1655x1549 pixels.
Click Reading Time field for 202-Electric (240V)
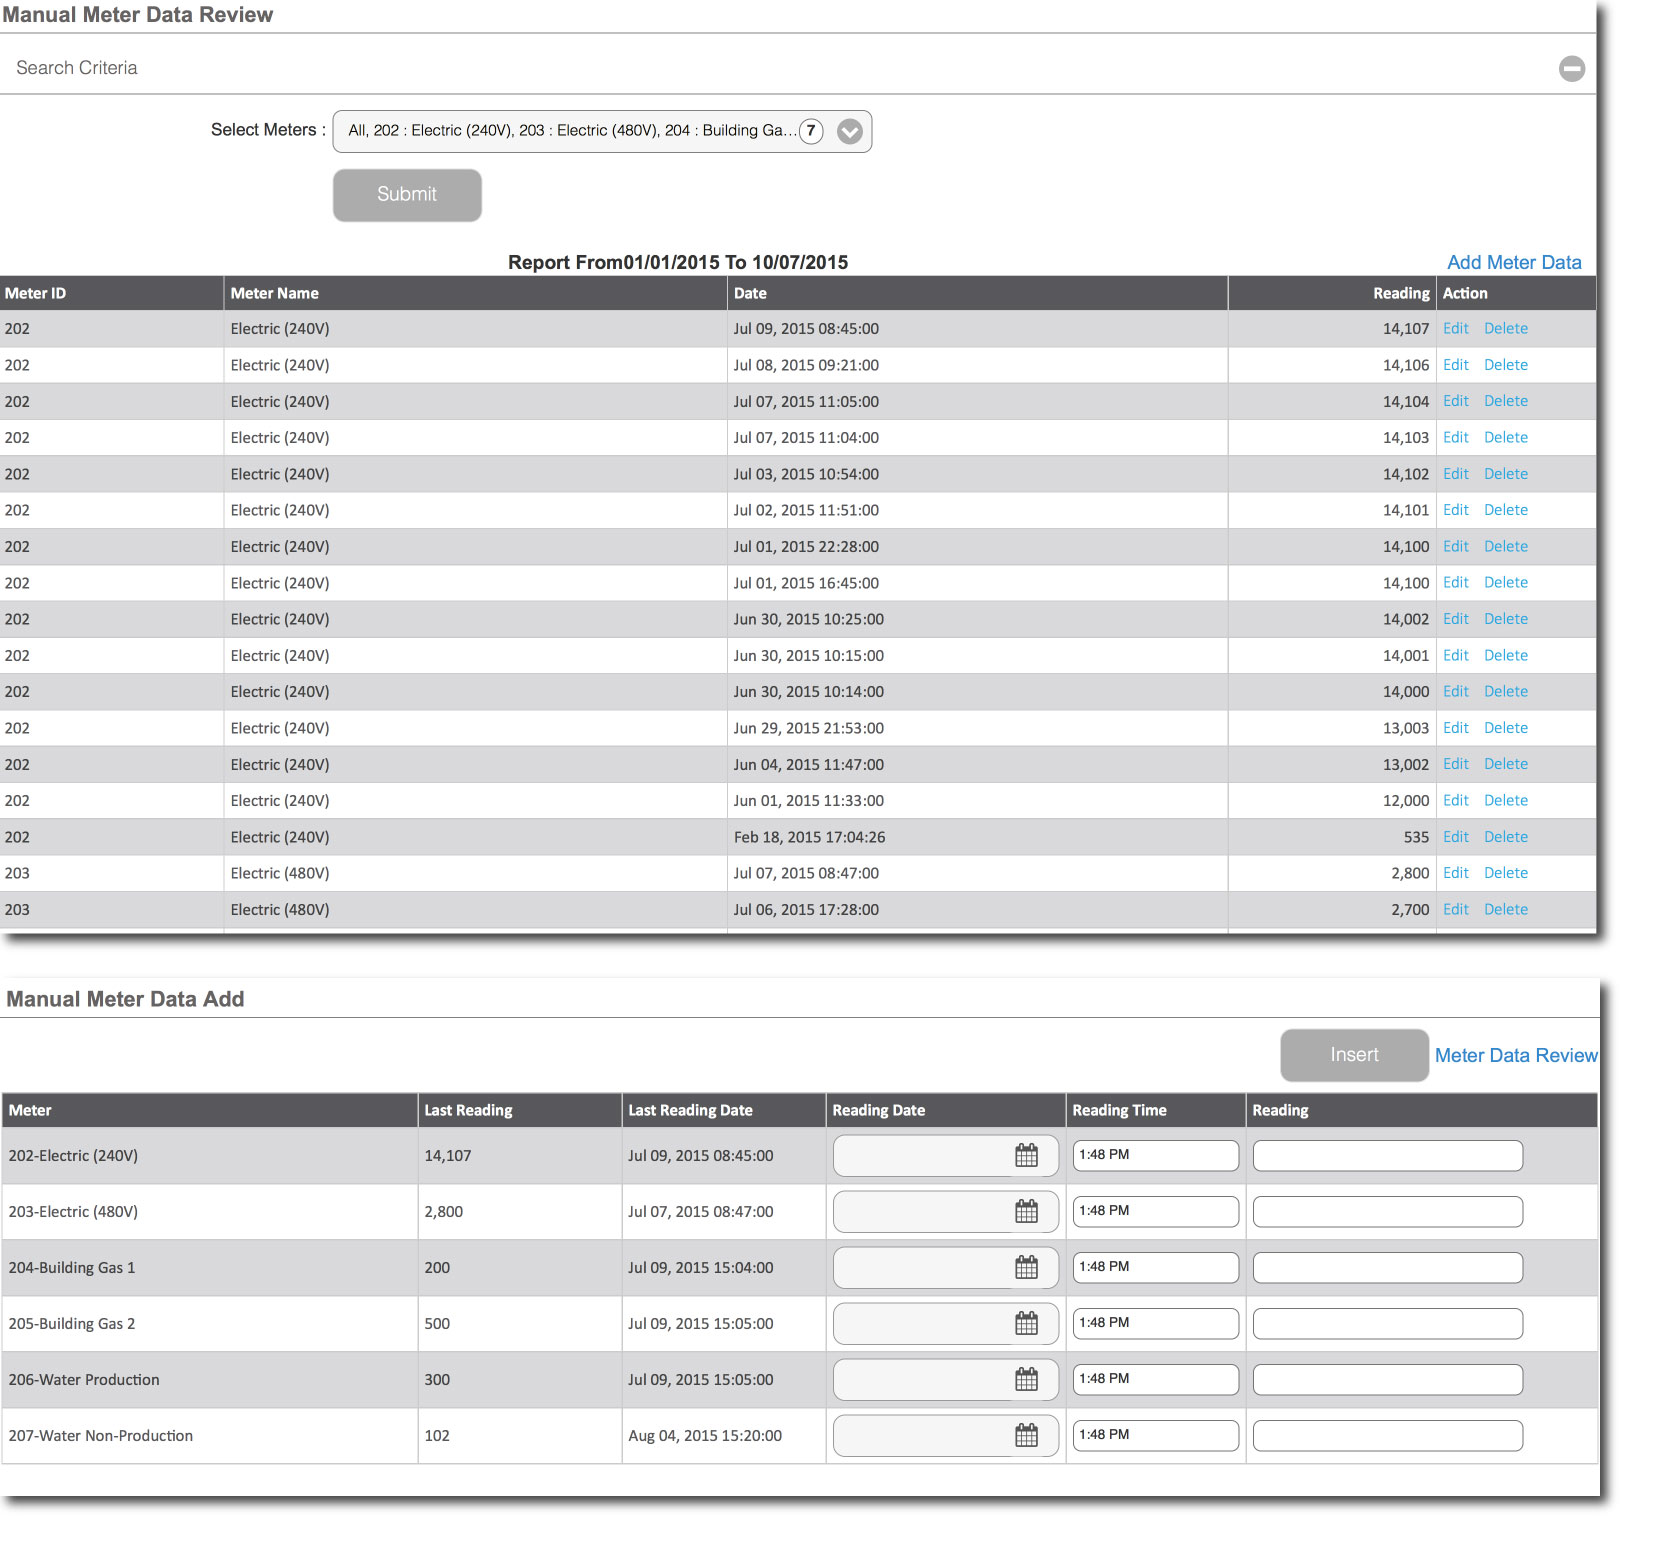pos(1155,1155)
